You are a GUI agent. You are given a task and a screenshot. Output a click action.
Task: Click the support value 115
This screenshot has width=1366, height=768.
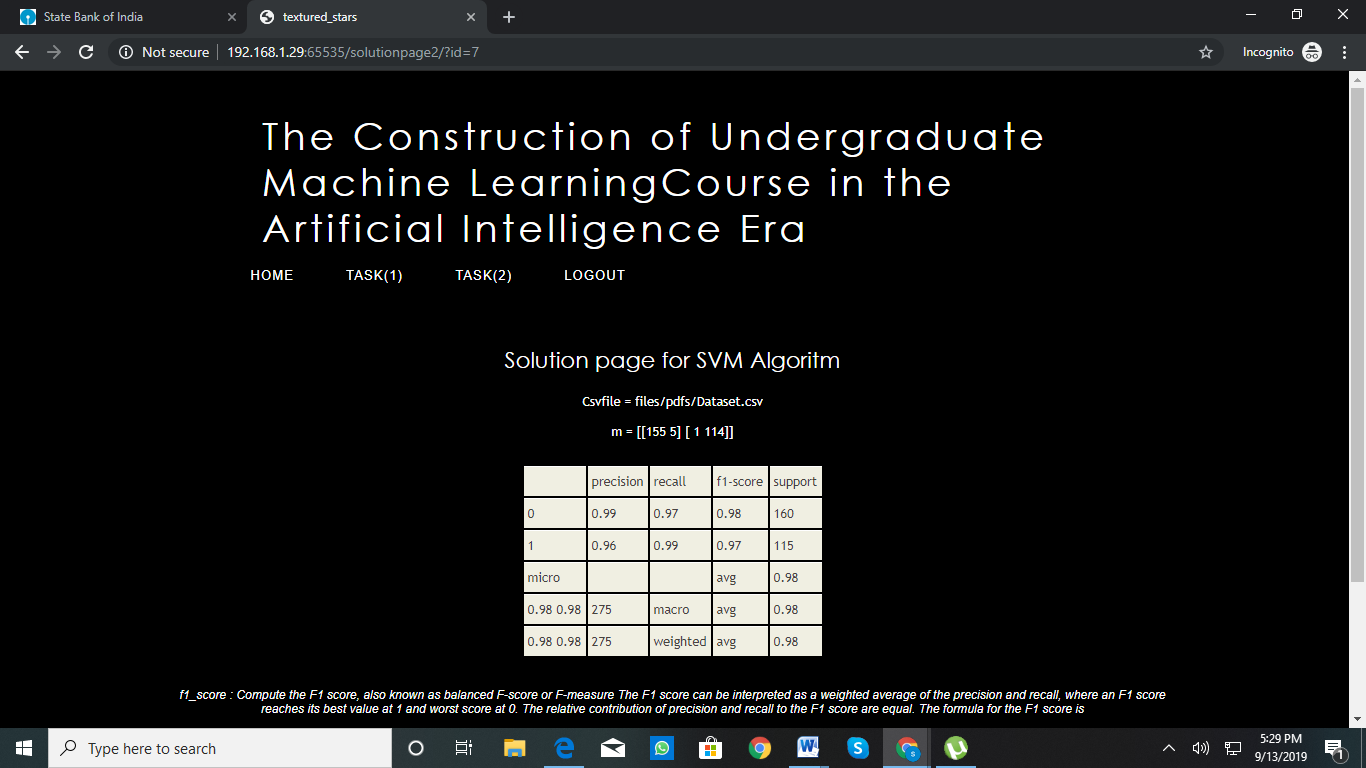tap(795, 545)
